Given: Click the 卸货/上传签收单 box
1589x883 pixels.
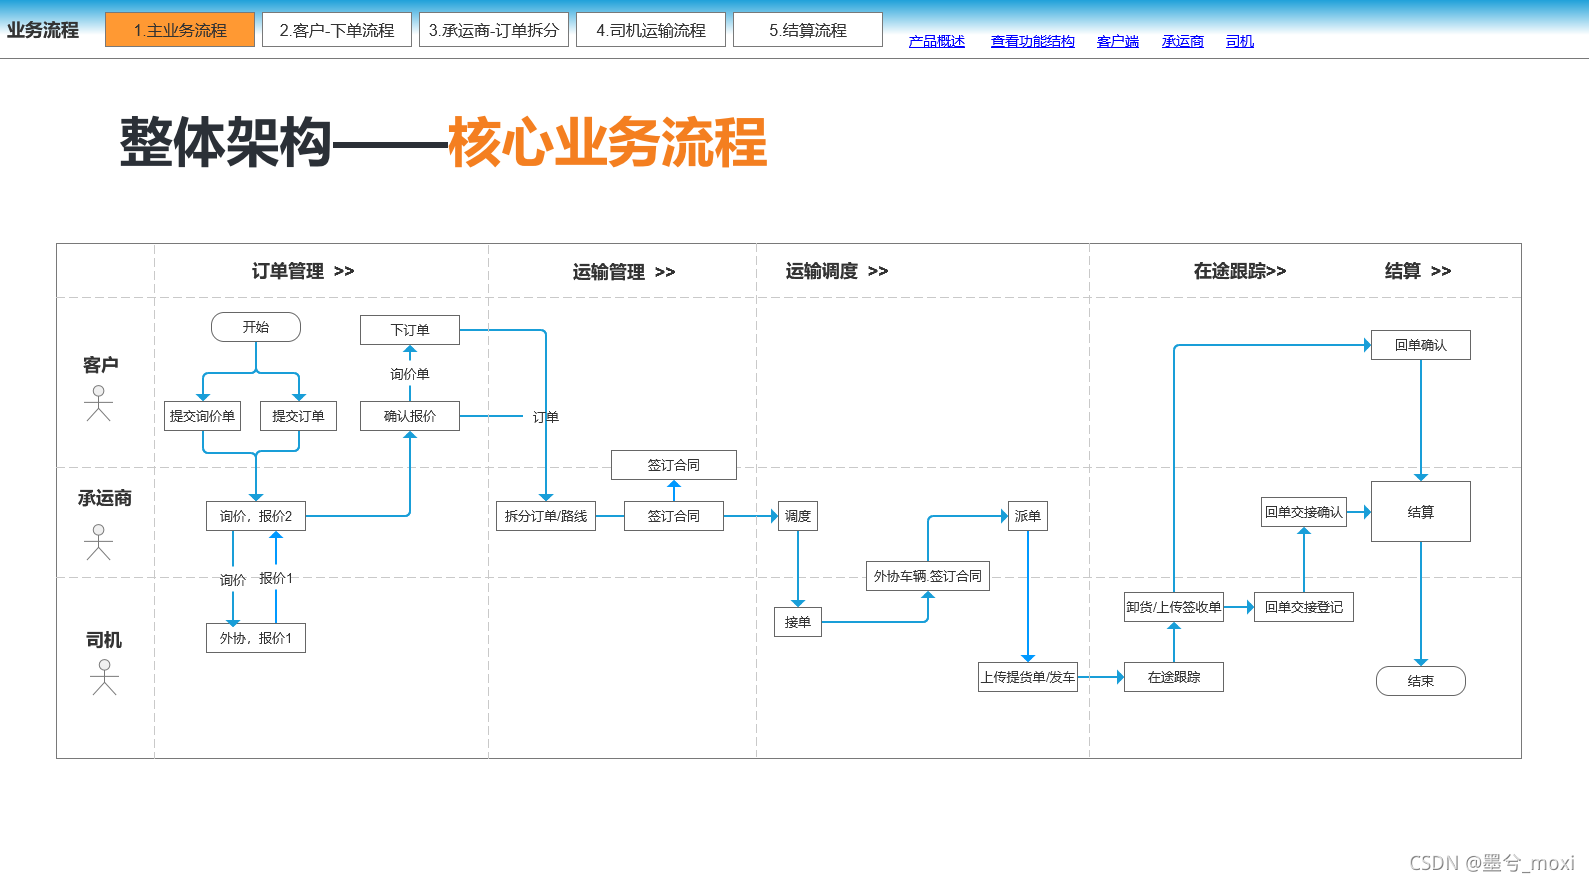Looking at the screenshot, I should click(x=1174, y=607).
